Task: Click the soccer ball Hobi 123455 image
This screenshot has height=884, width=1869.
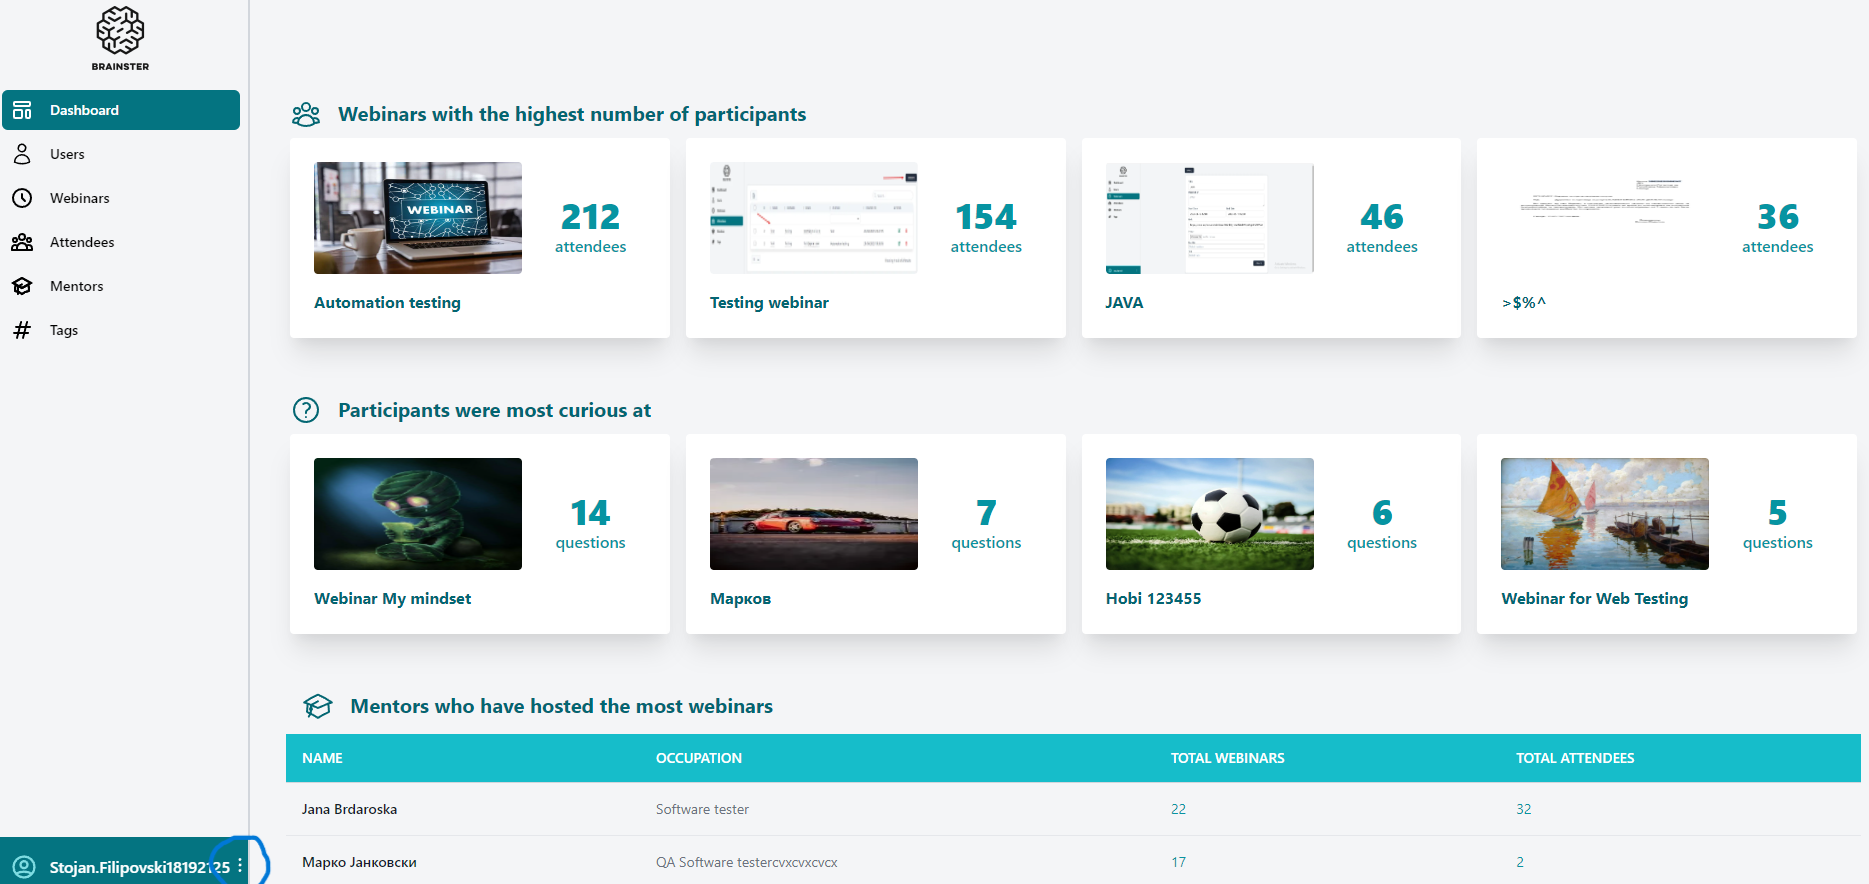Action: 1209,514
